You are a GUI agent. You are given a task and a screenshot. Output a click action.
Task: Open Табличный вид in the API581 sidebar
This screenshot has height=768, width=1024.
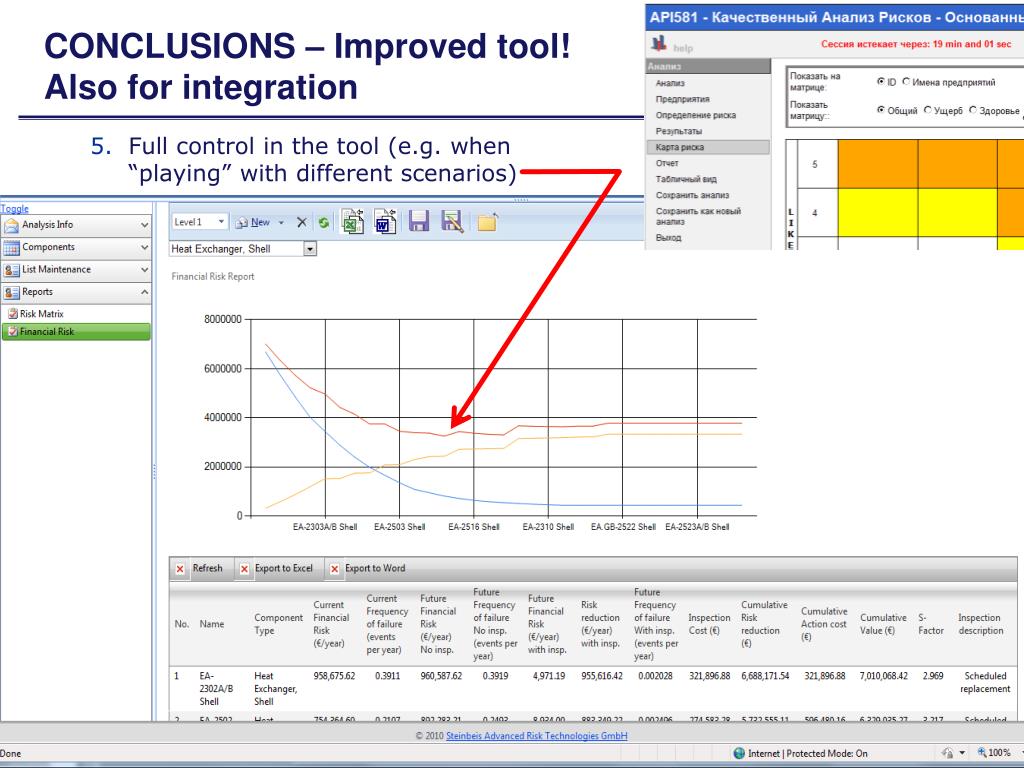pyautogui.click(x=686, y=179)
